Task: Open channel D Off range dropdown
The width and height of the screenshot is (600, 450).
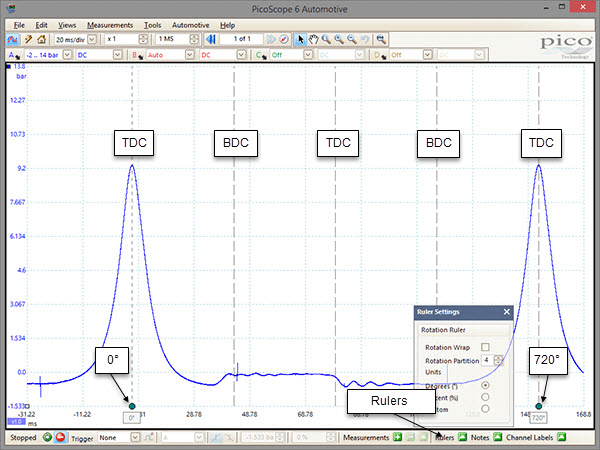Action: [427, 55]
